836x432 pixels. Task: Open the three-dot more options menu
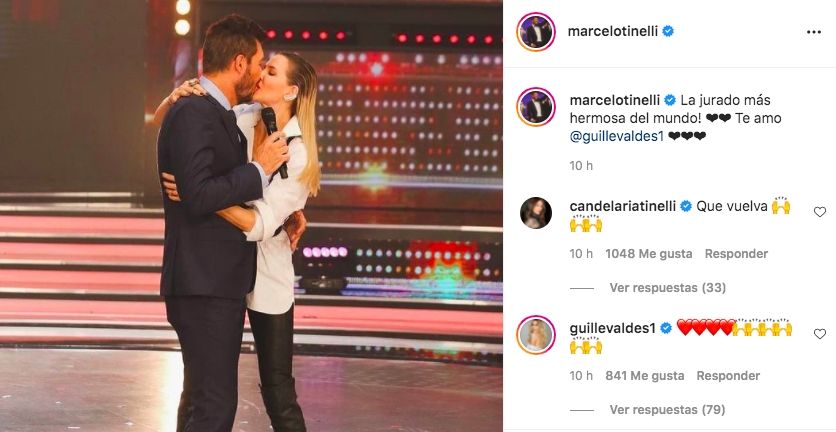(x=814, y=32)
